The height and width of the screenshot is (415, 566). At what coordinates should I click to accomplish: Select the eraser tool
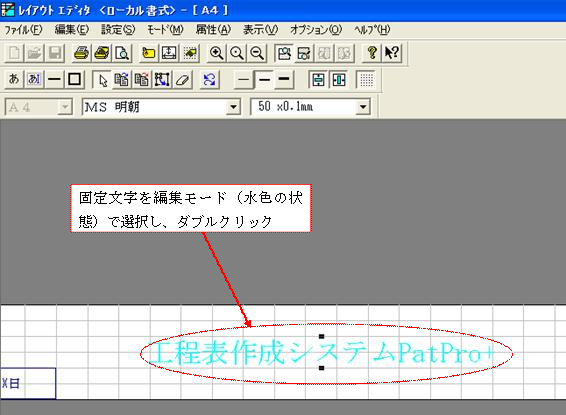click(182, 79)
